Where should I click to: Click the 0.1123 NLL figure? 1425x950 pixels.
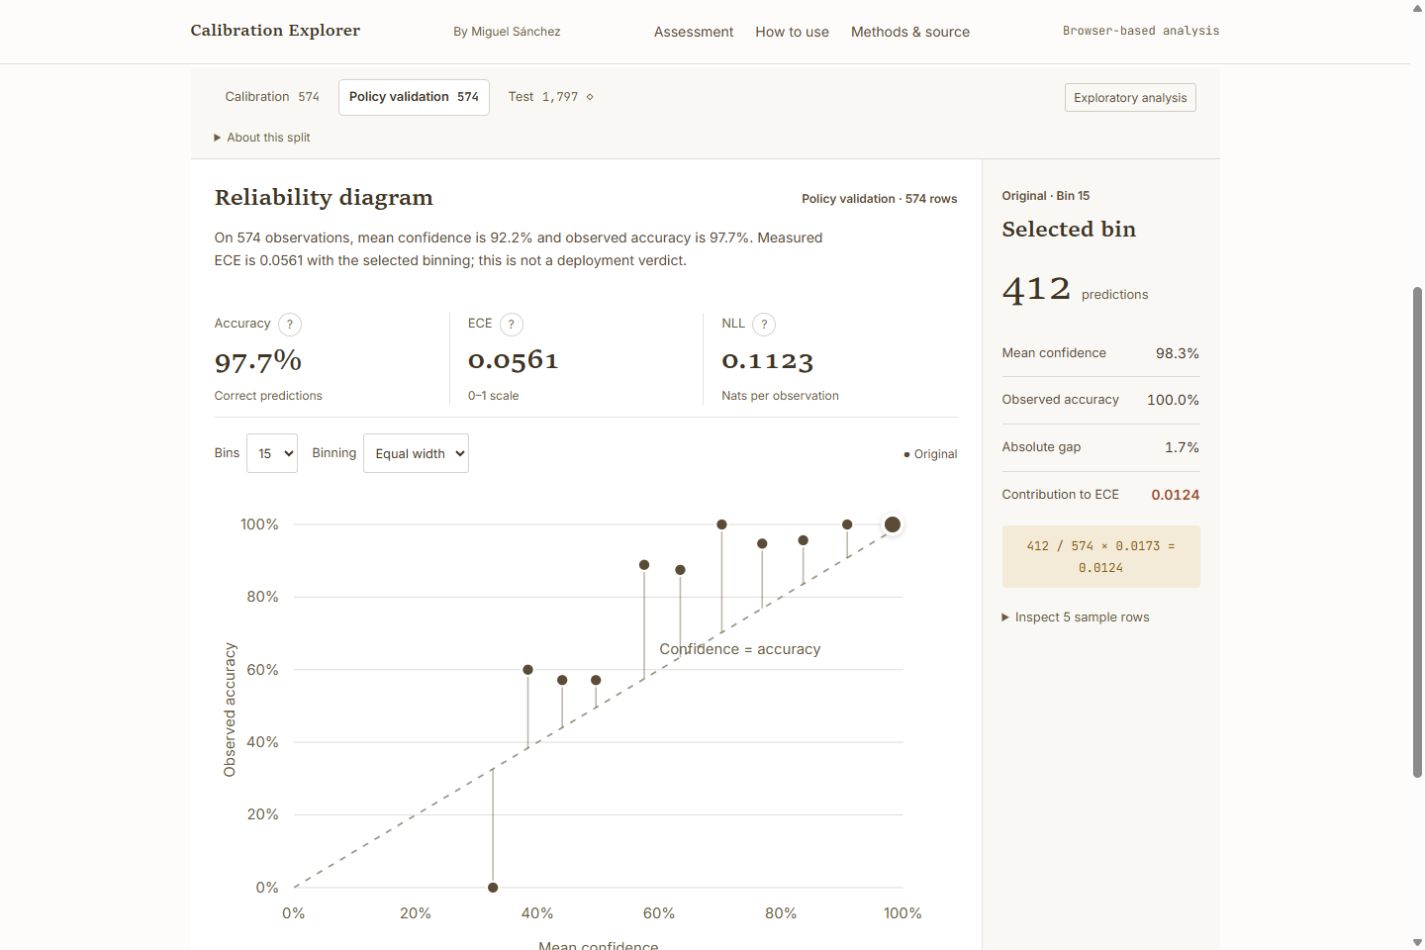point(767,360)
